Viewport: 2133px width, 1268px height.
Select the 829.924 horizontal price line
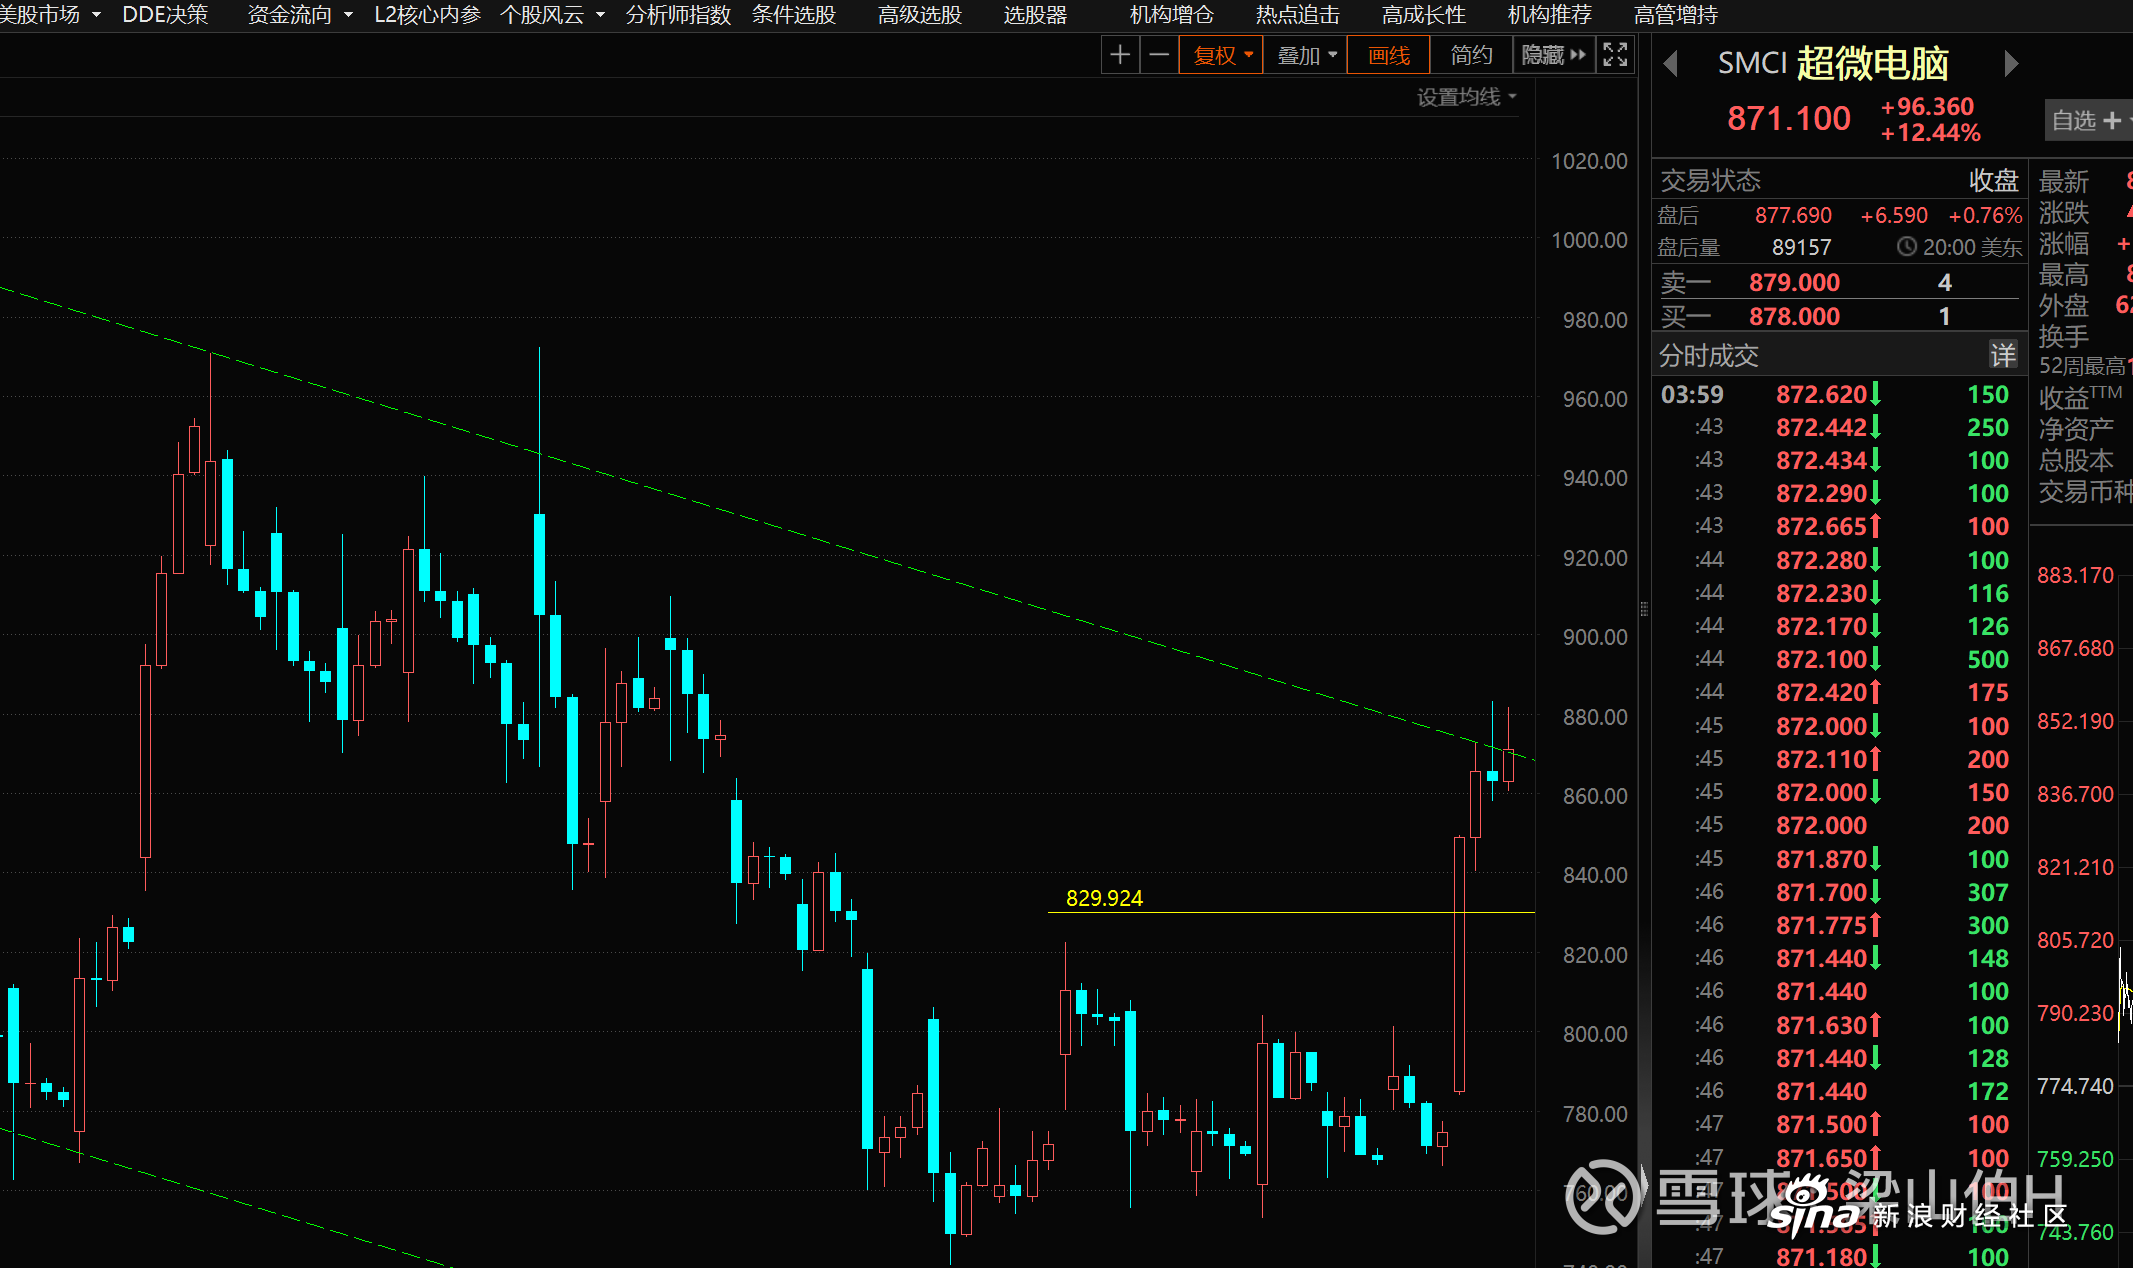point(1290,912)
